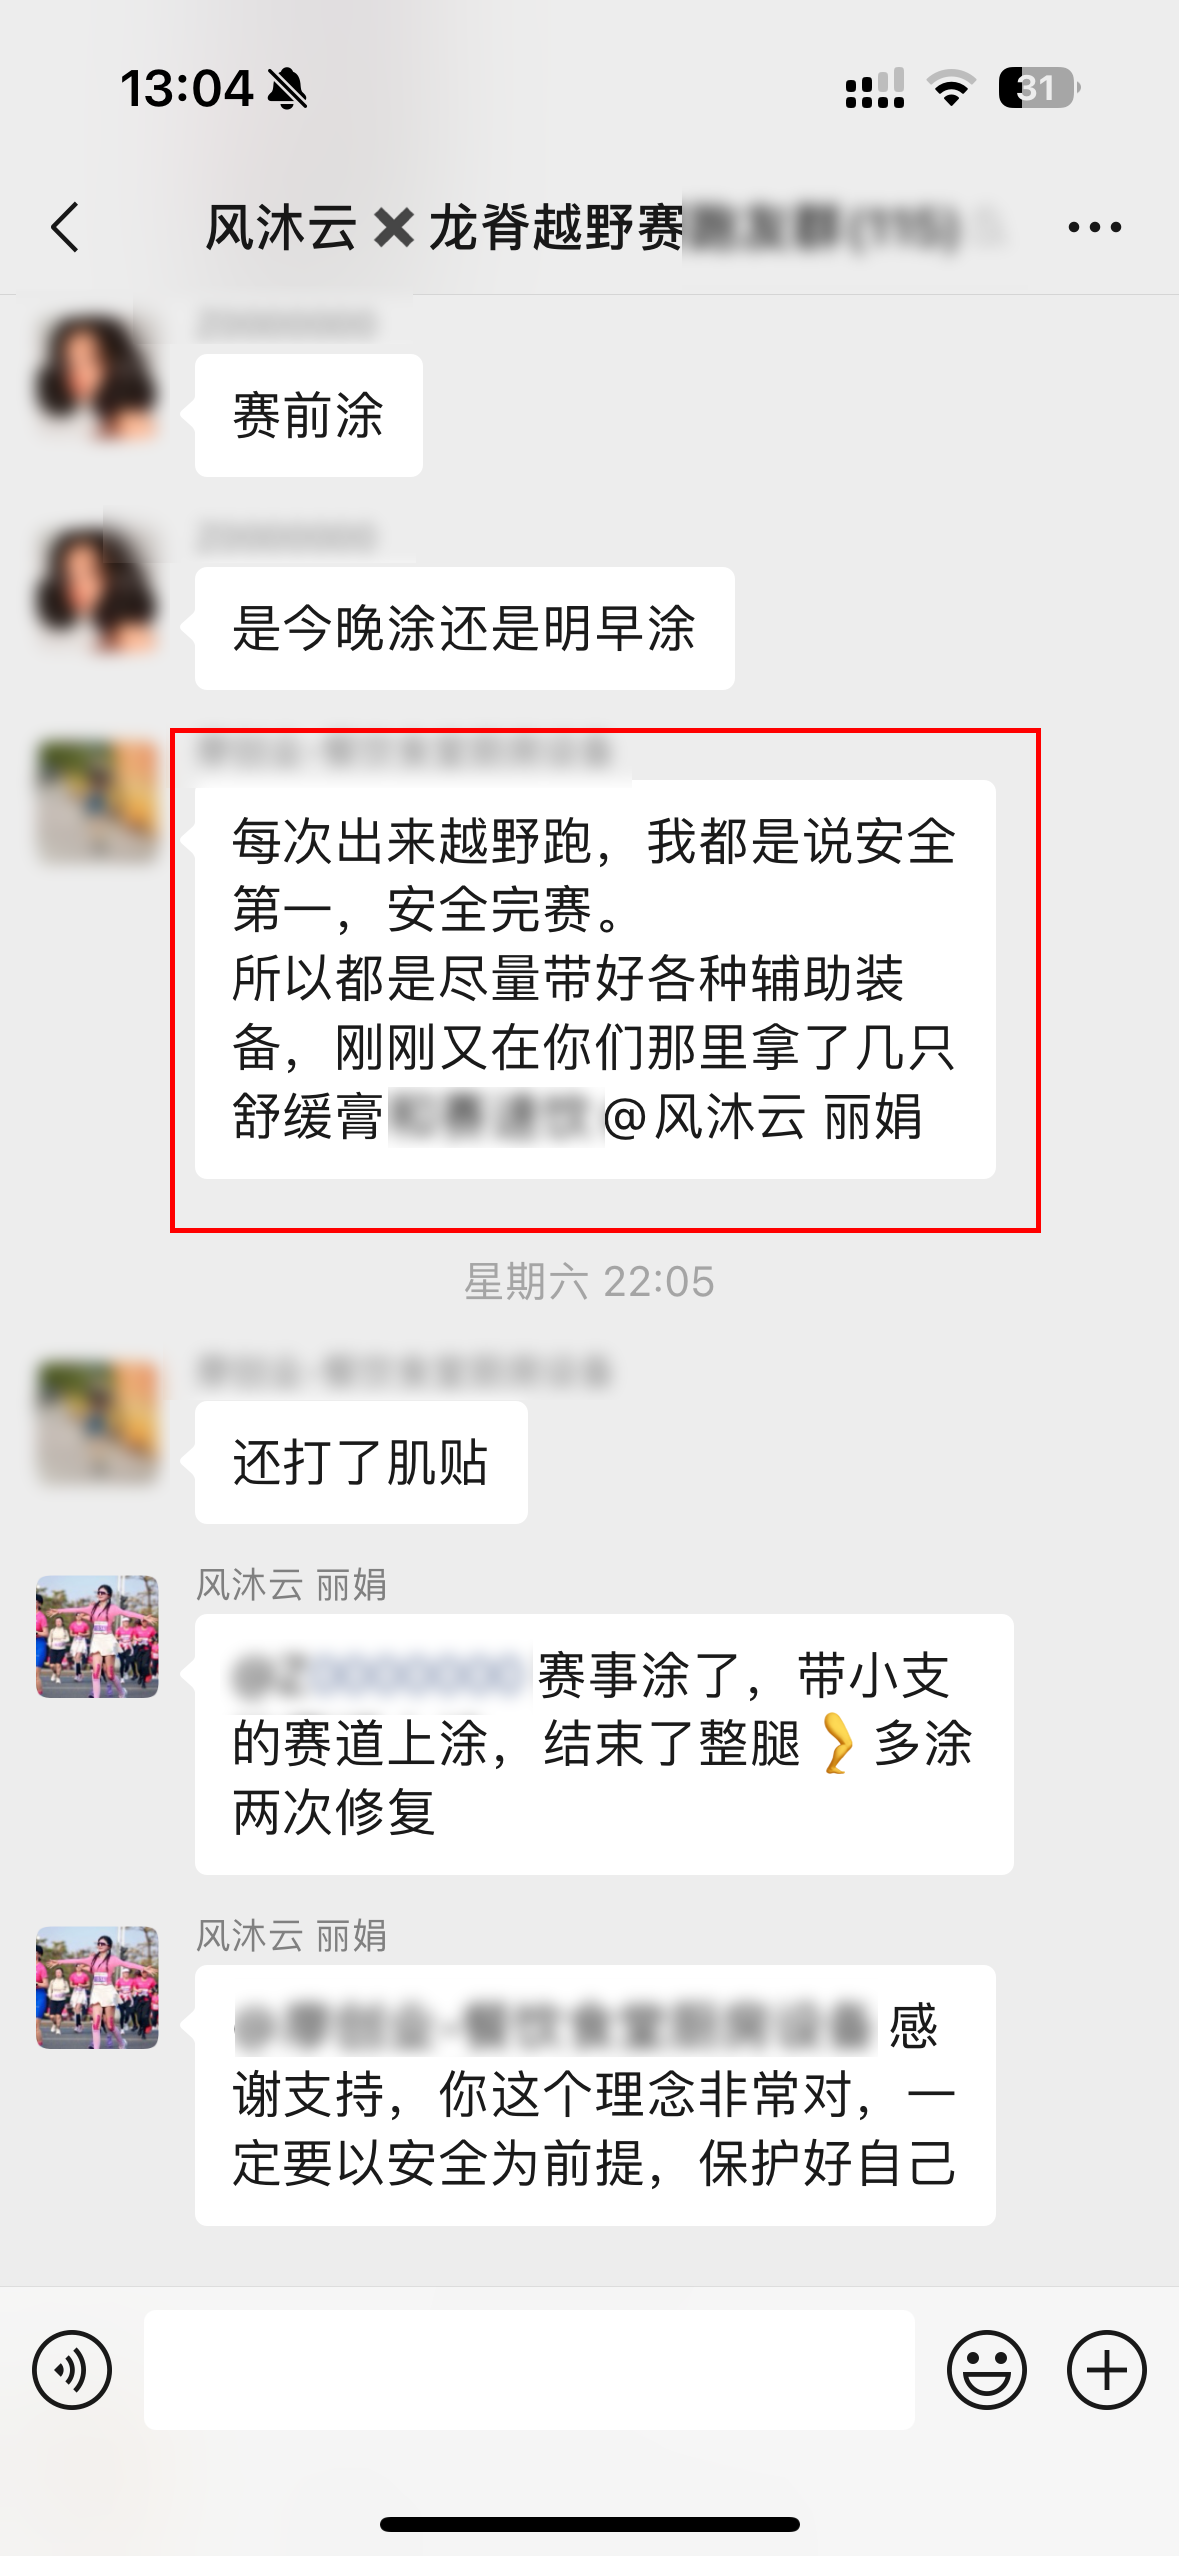The image size is (1179, 2556).
Task: Open 风沐云 丽娟 avatar above 赛事涂了 message
Action: coord(97,1636)
